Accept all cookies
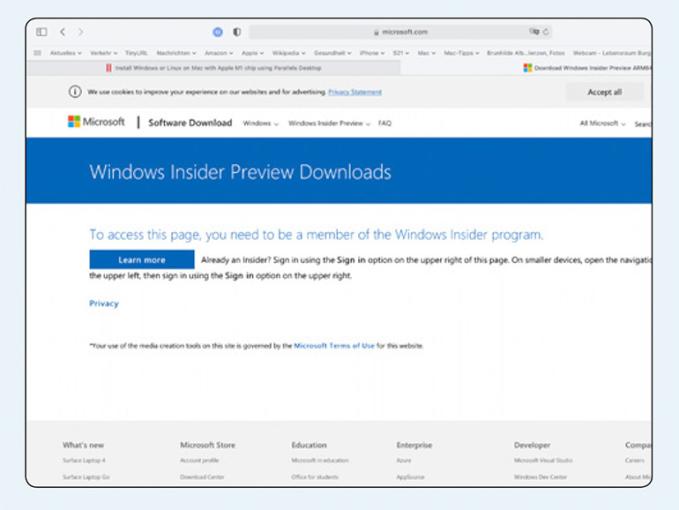Screen dimensions: 679x510 pos(605,92)
